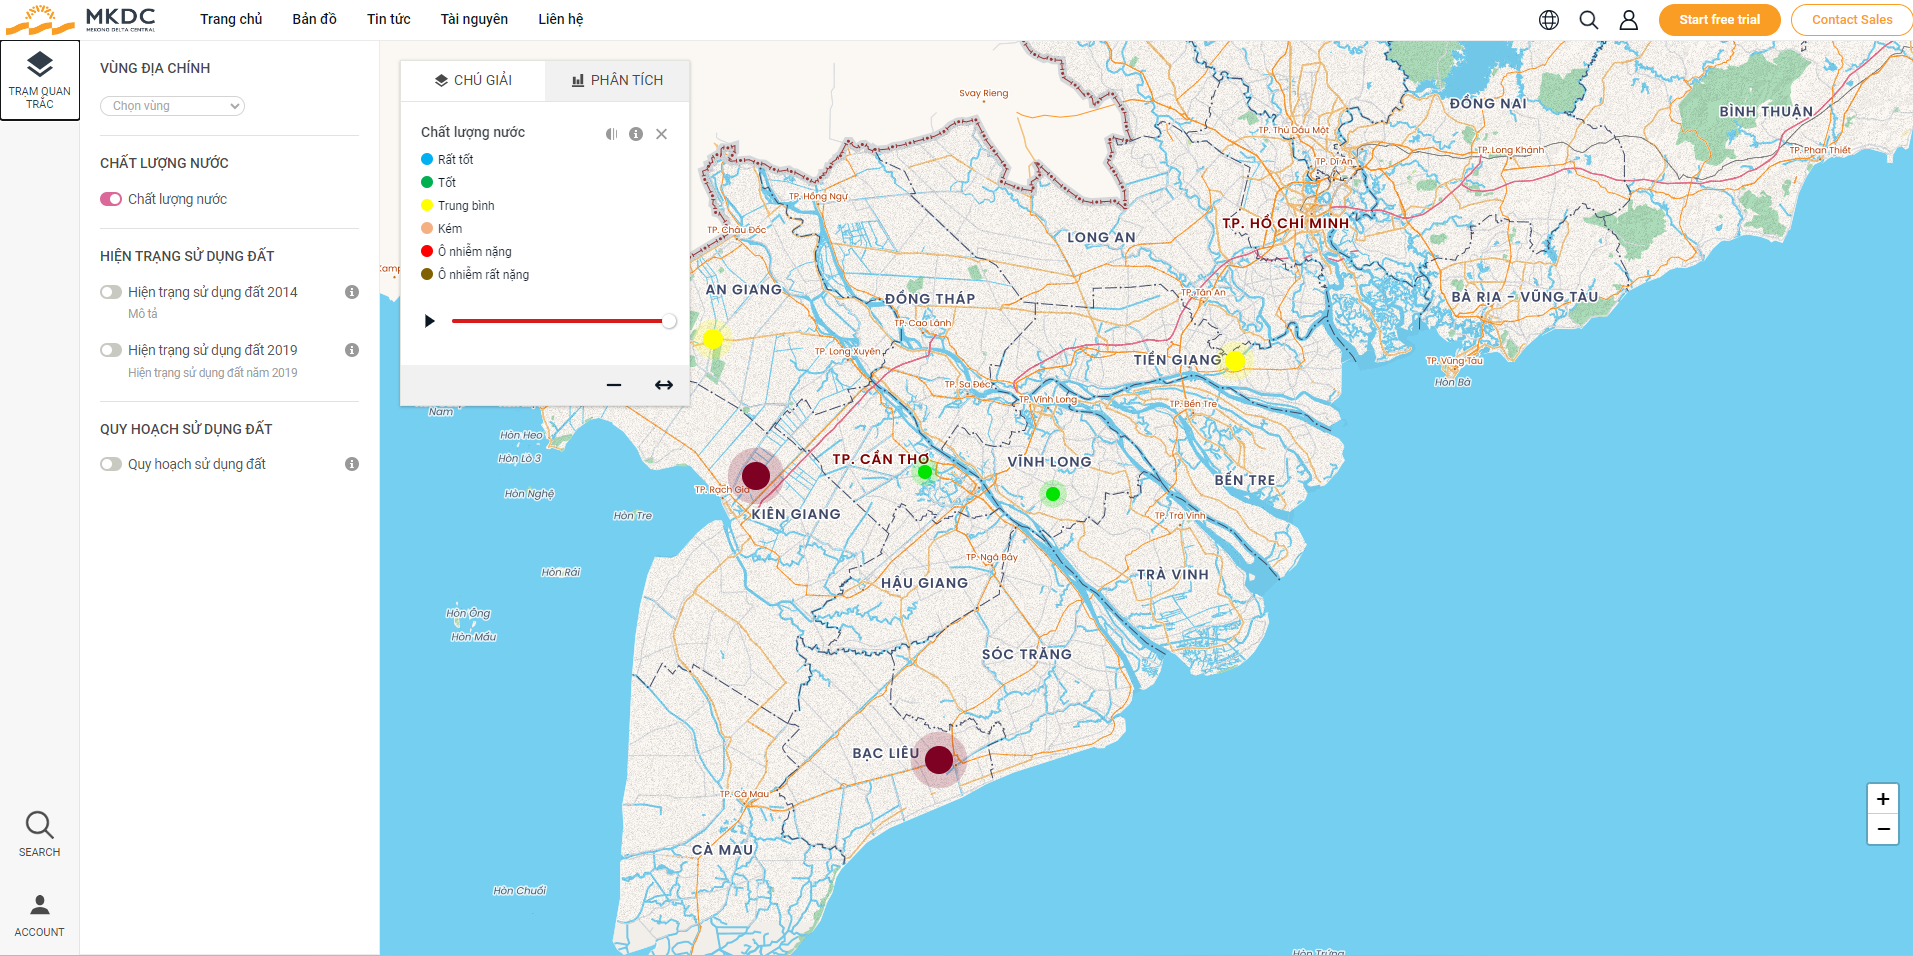1913x956 pixels.
Task: Click the BÌNH THUẬN map label
Action: point(1766,111)
